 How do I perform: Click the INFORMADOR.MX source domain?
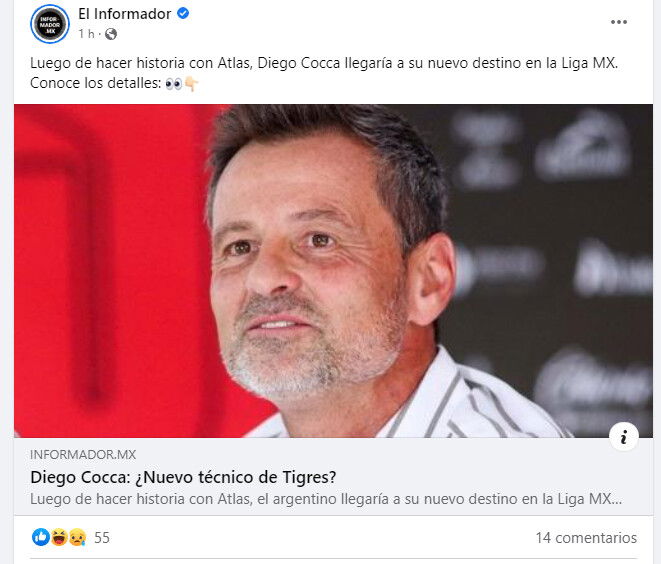[83, 454]
